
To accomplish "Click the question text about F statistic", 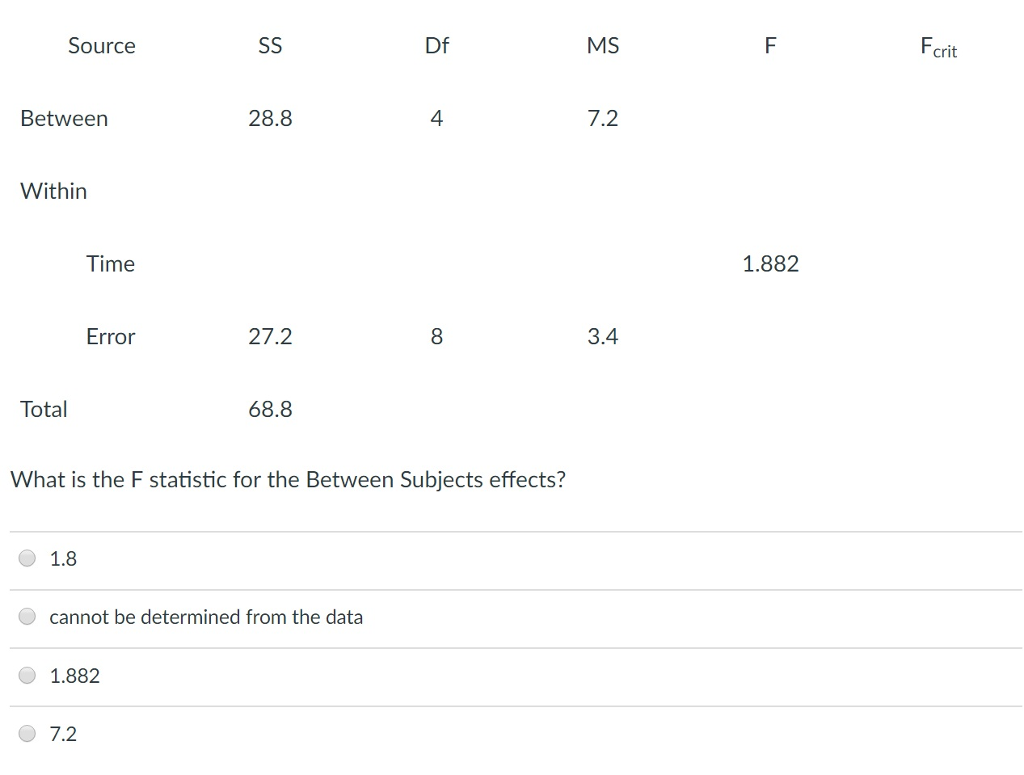I will click(288, 480).
